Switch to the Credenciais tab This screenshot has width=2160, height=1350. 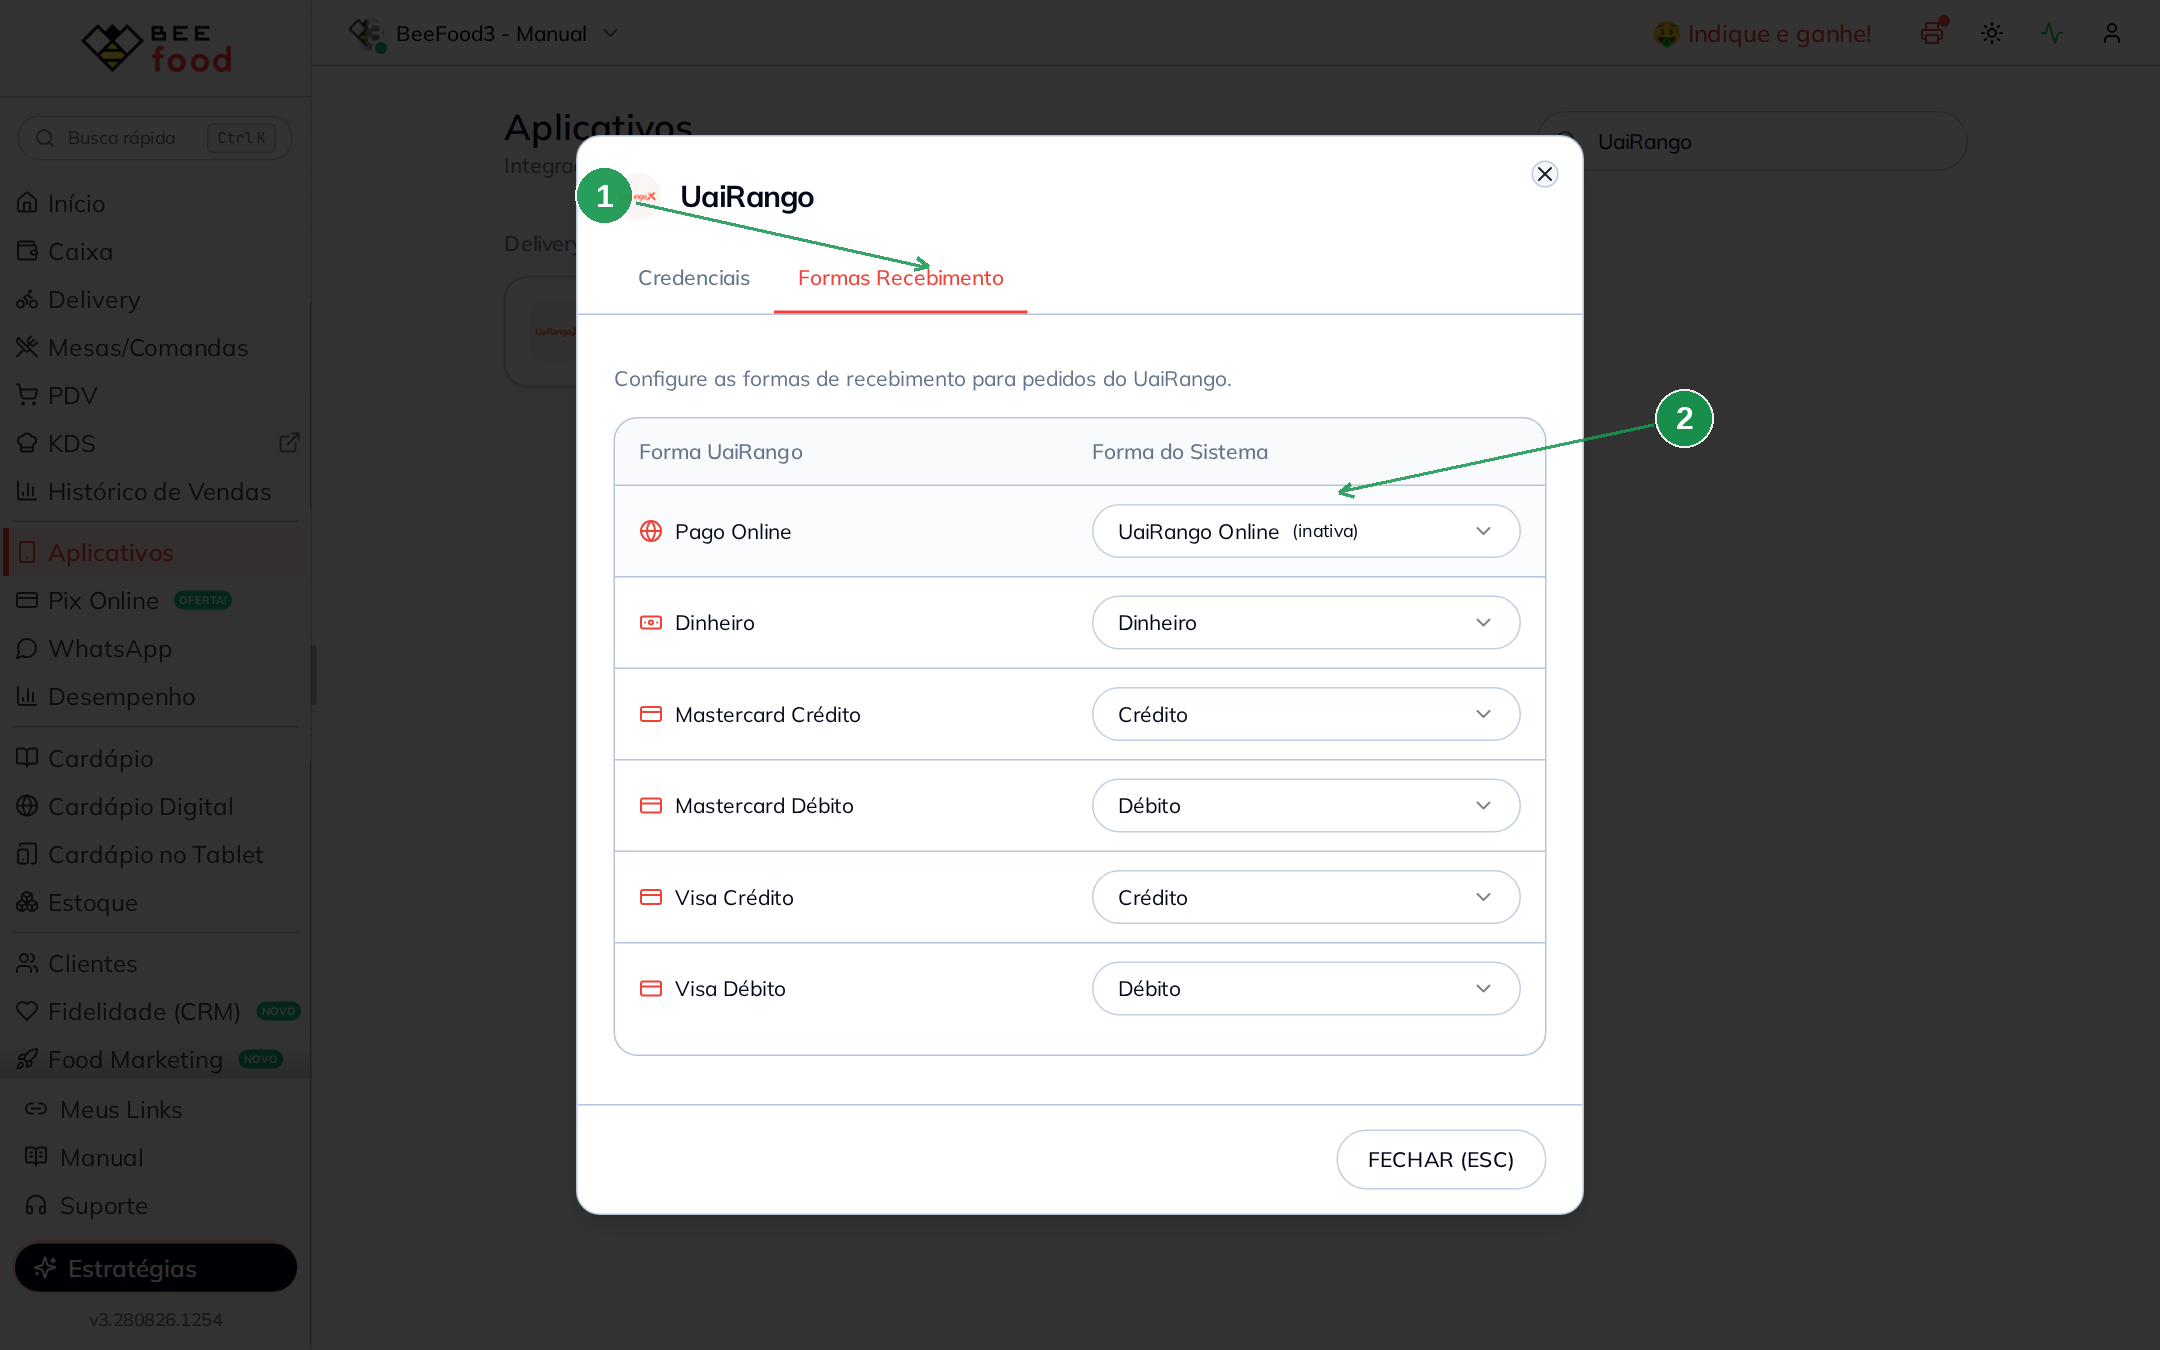(x=694, y=278)
